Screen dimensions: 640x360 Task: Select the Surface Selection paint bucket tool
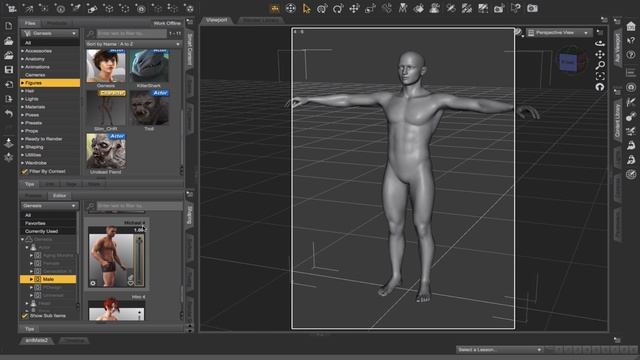(418, 9)
